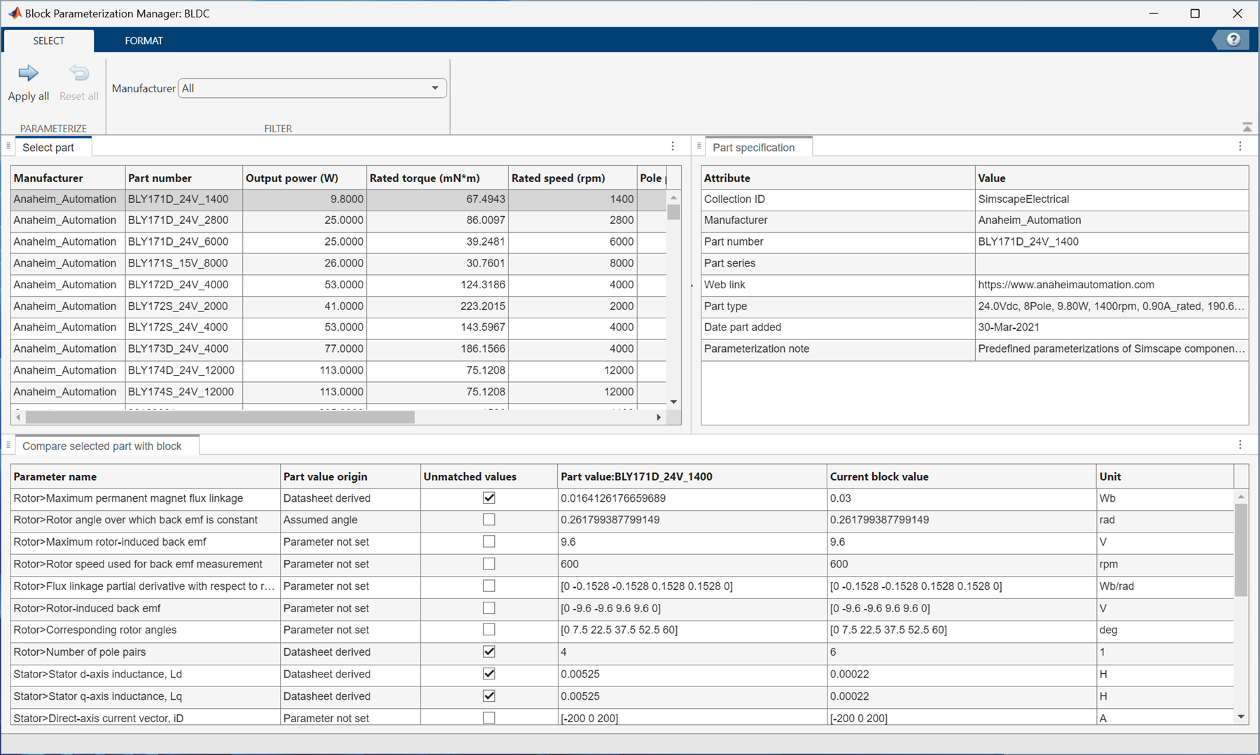1260x755 pixels.
Task: Open Part specification panel options menu
Action: pyautogui.click(x=1240, y=146)
